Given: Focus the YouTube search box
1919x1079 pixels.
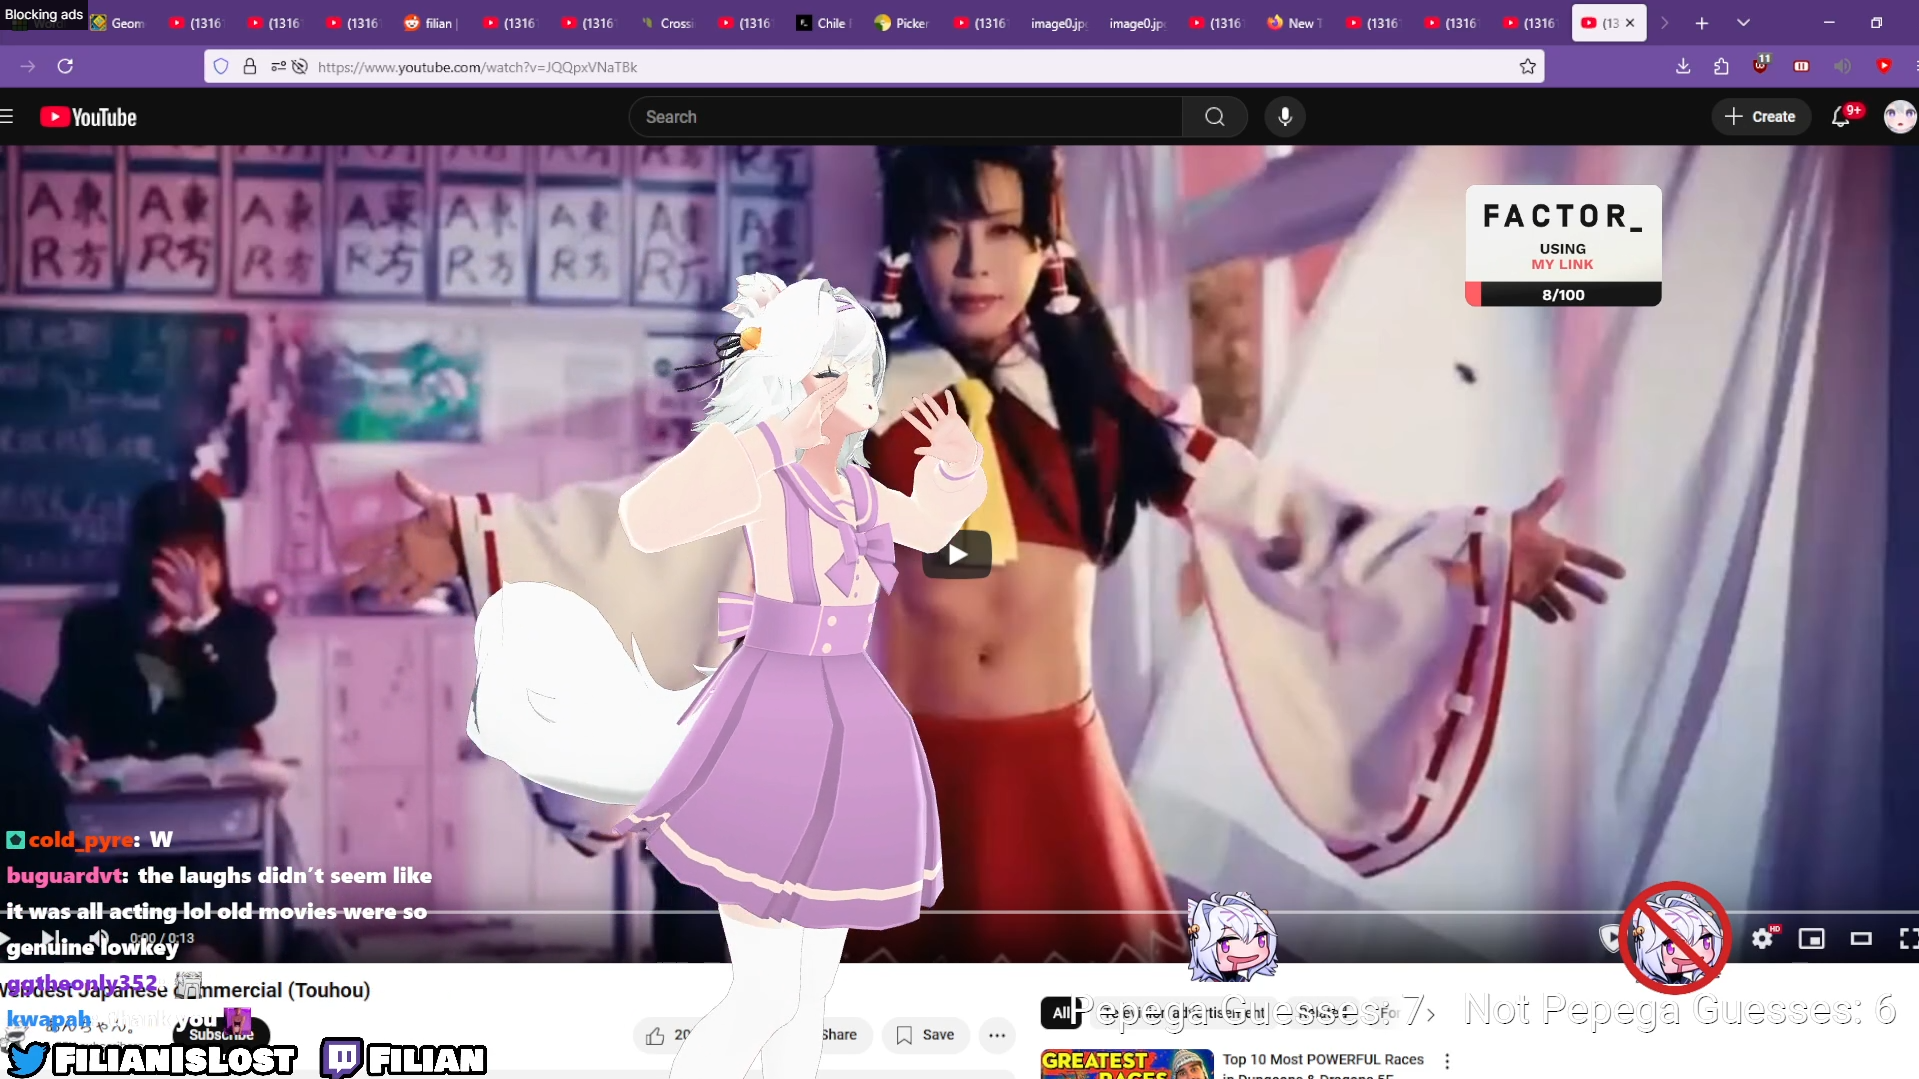Looking at the screenshot, I should click(x=906, y=117).
